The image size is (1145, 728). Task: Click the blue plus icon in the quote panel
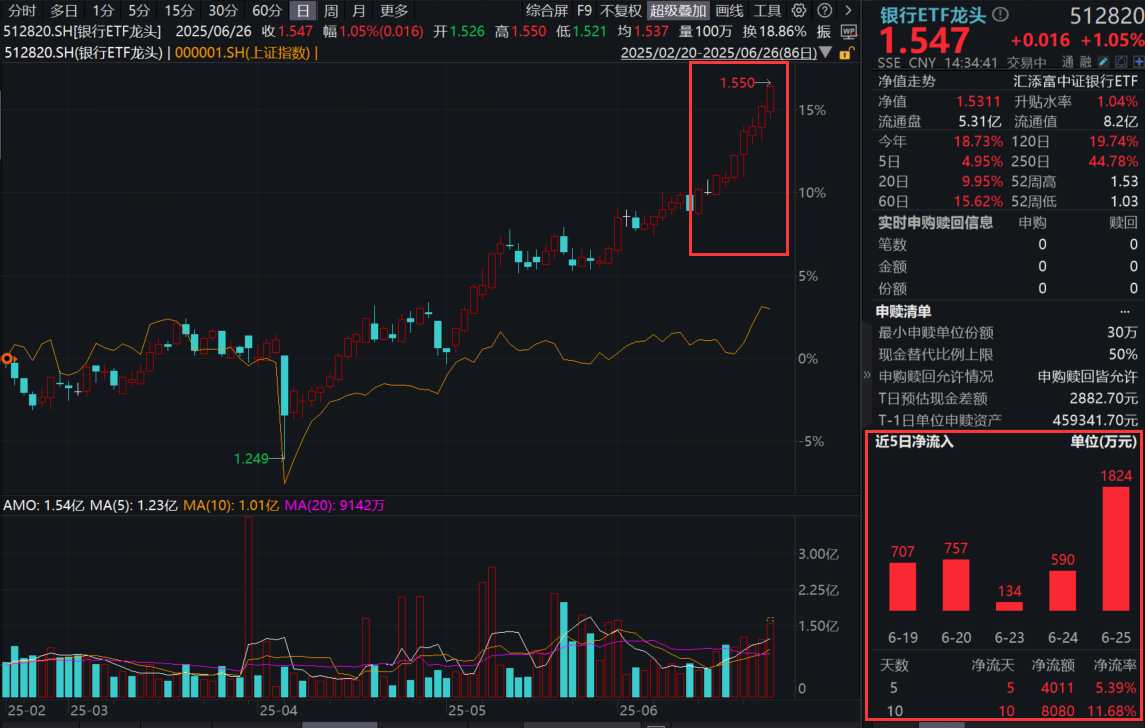pyautogui.click(x=1138, y=62)
